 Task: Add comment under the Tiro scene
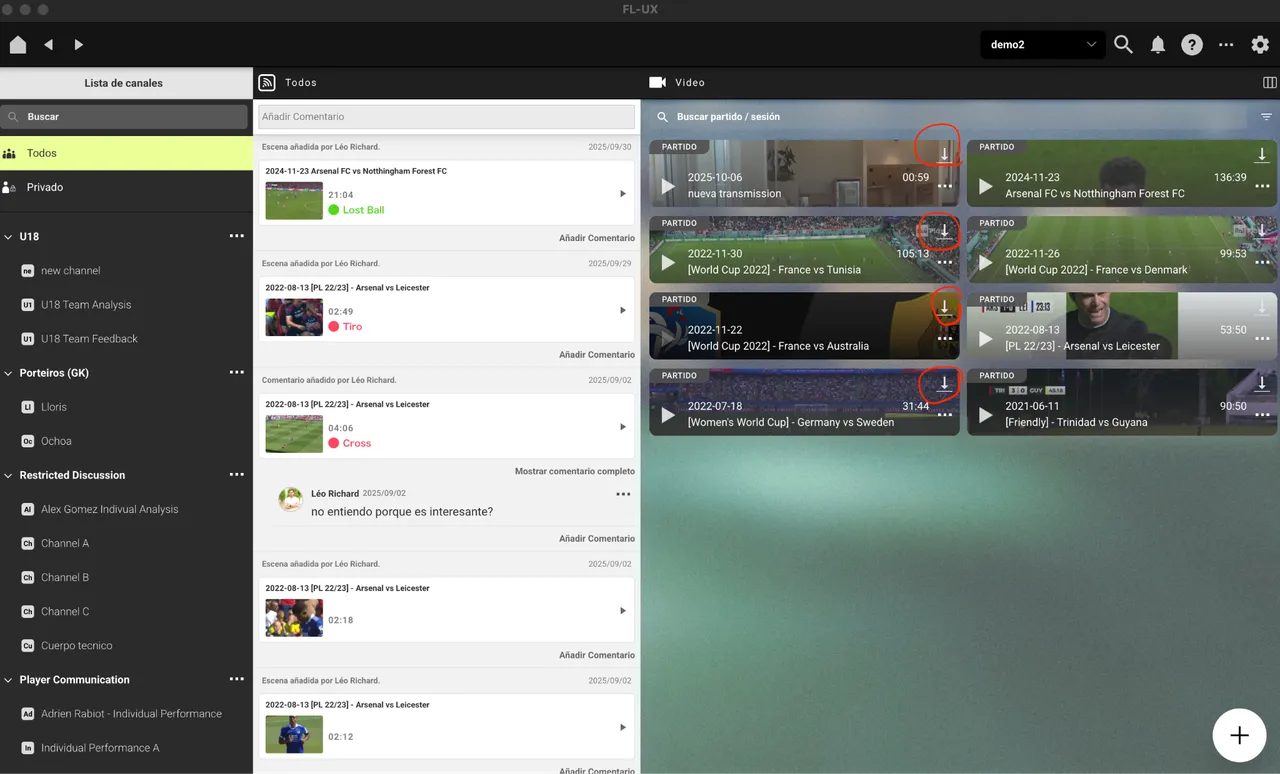[597, 355]
